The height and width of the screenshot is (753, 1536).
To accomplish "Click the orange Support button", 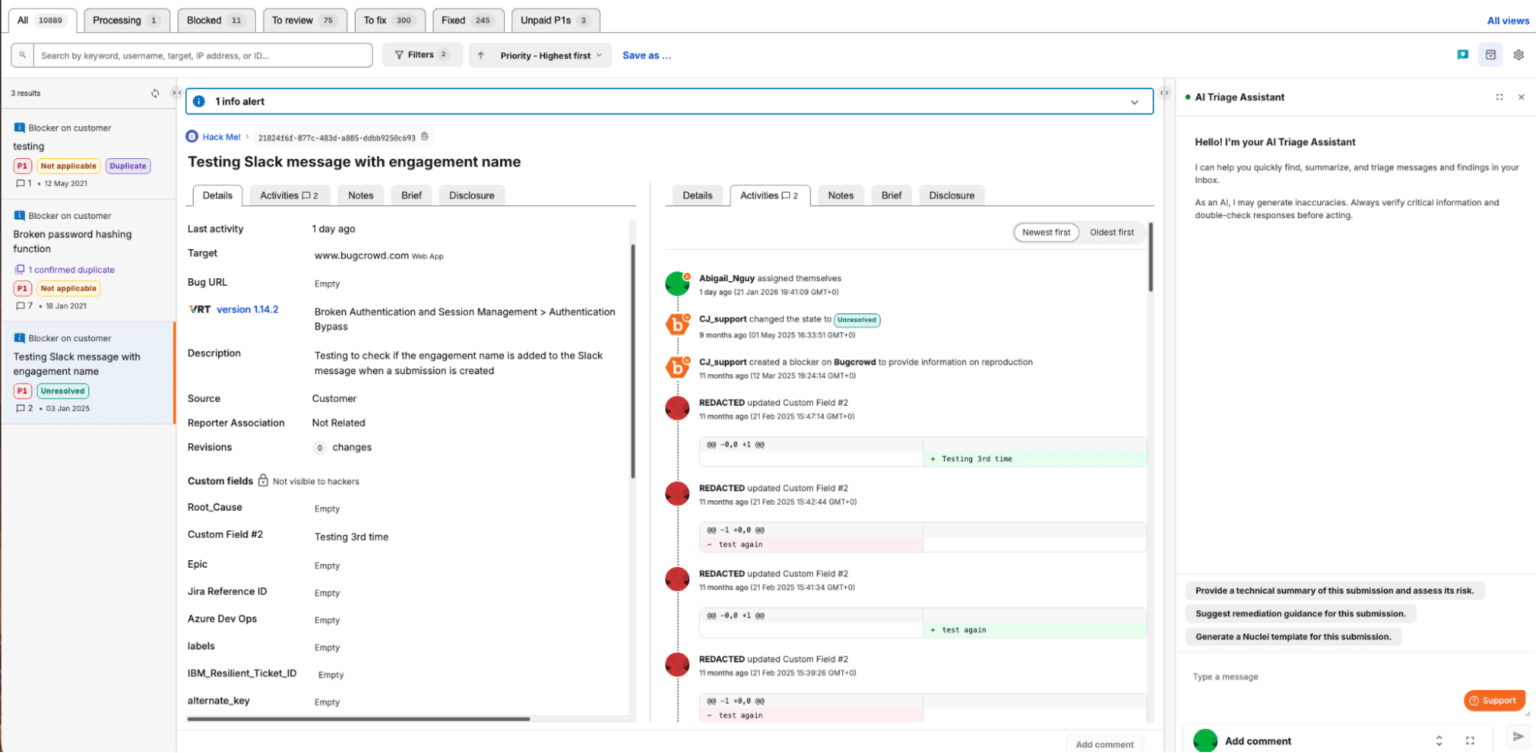I will pos(1495,701).
